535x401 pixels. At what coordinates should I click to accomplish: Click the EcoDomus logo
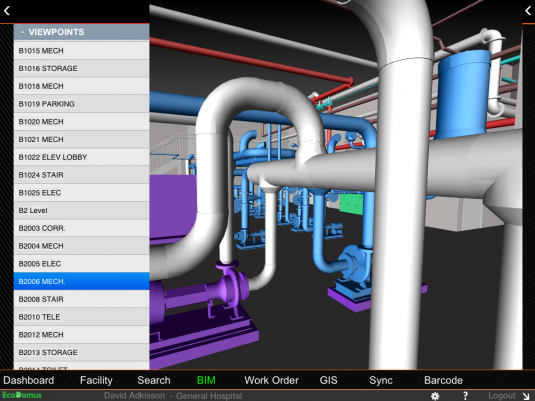pyautogui.click(x=21, y=395)
